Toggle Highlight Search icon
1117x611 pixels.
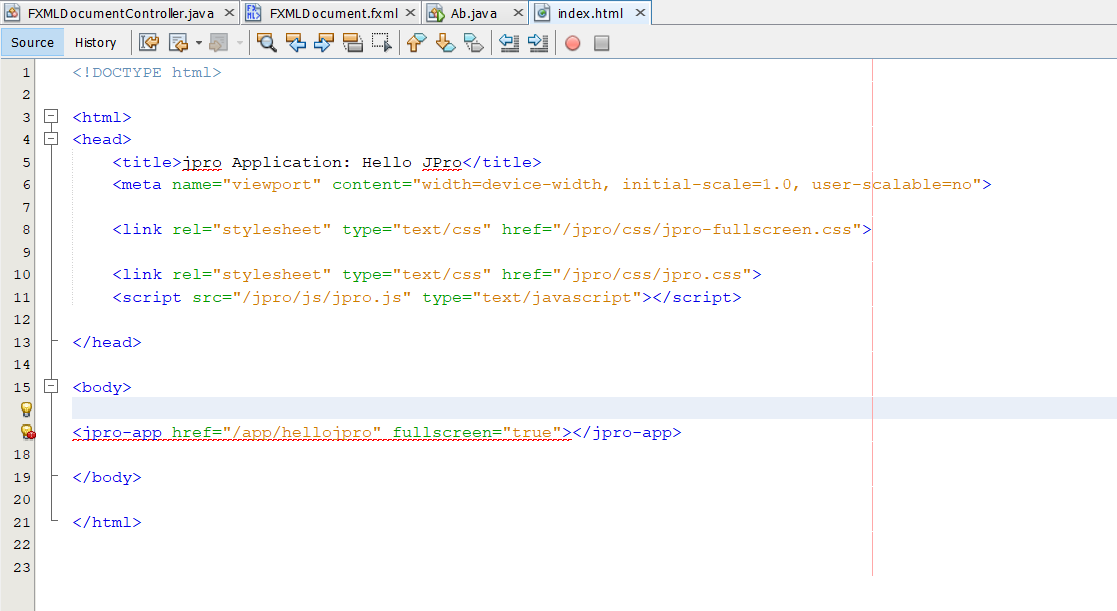353,43
